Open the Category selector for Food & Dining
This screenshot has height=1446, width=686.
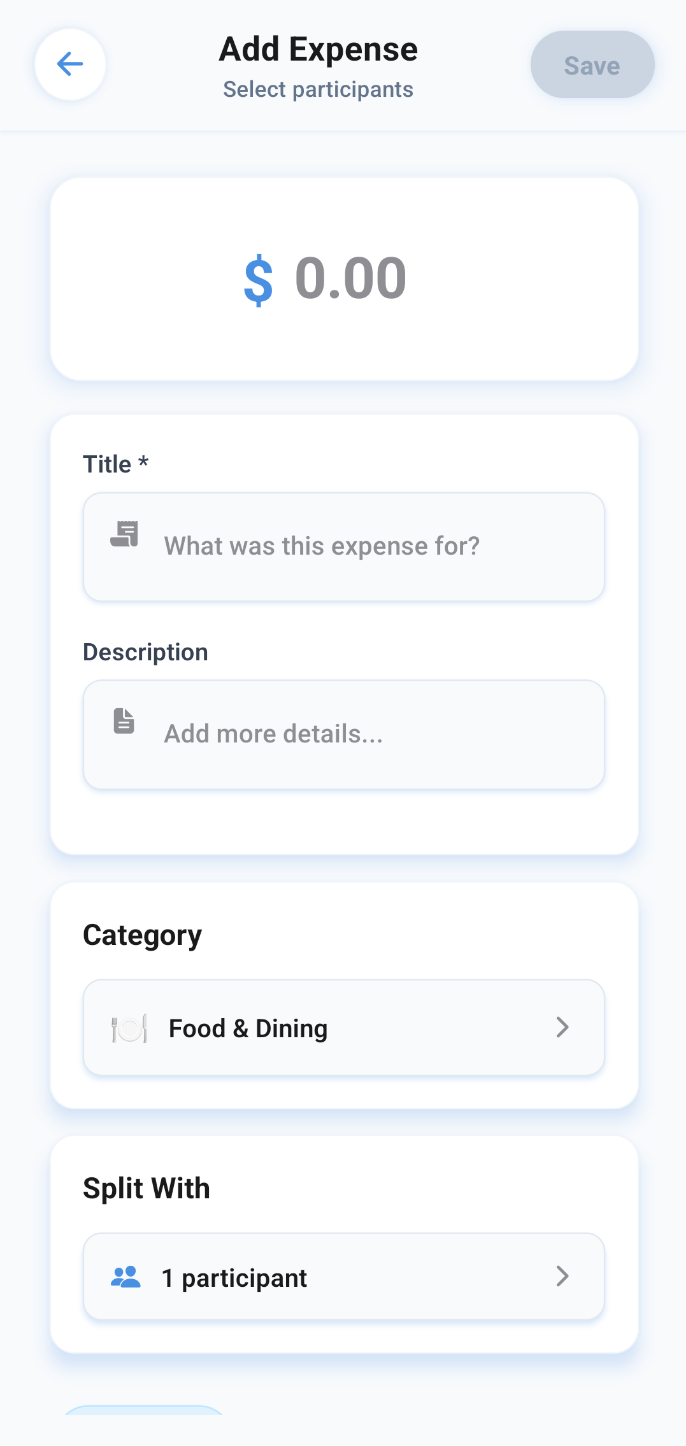tap(344, 1027)
